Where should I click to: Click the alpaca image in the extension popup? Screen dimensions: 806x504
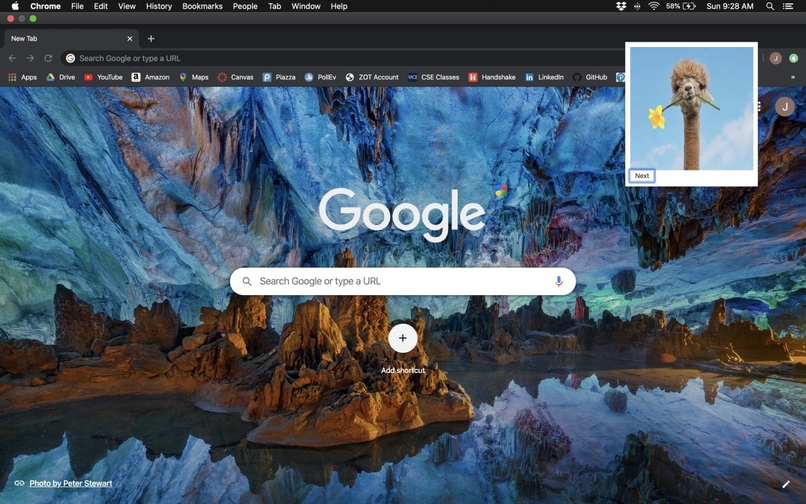691,108
